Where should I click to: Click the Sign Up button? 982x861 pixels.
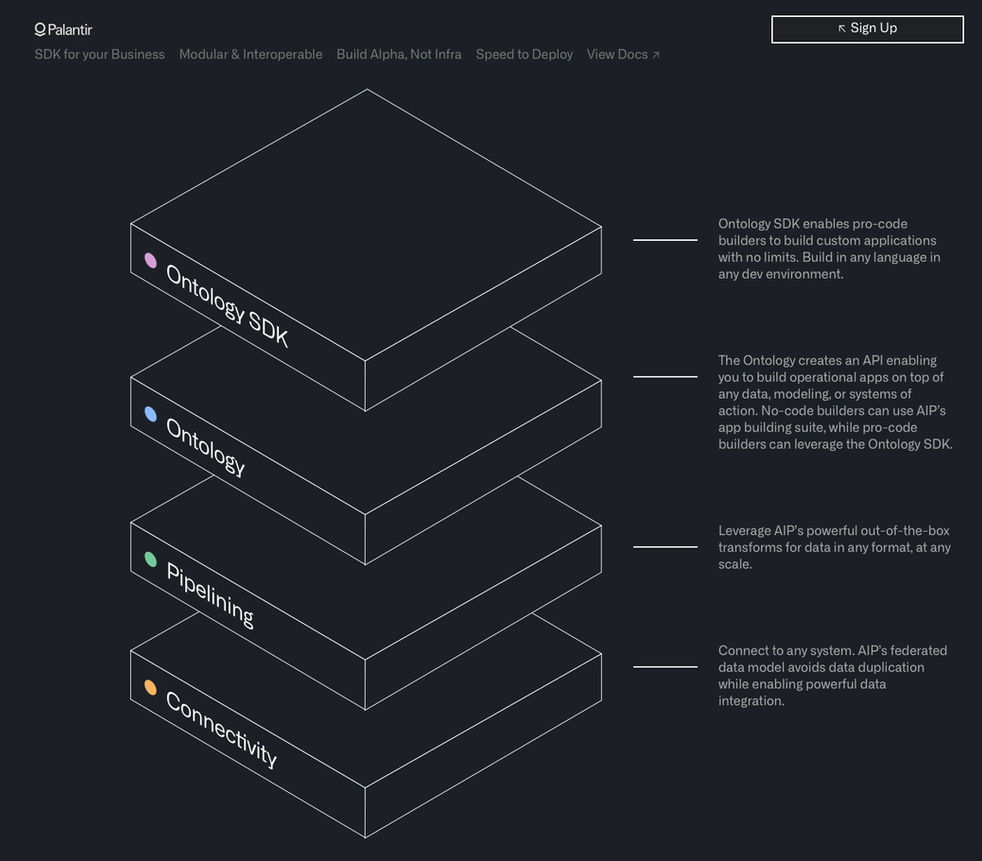[x=867, y=29]
